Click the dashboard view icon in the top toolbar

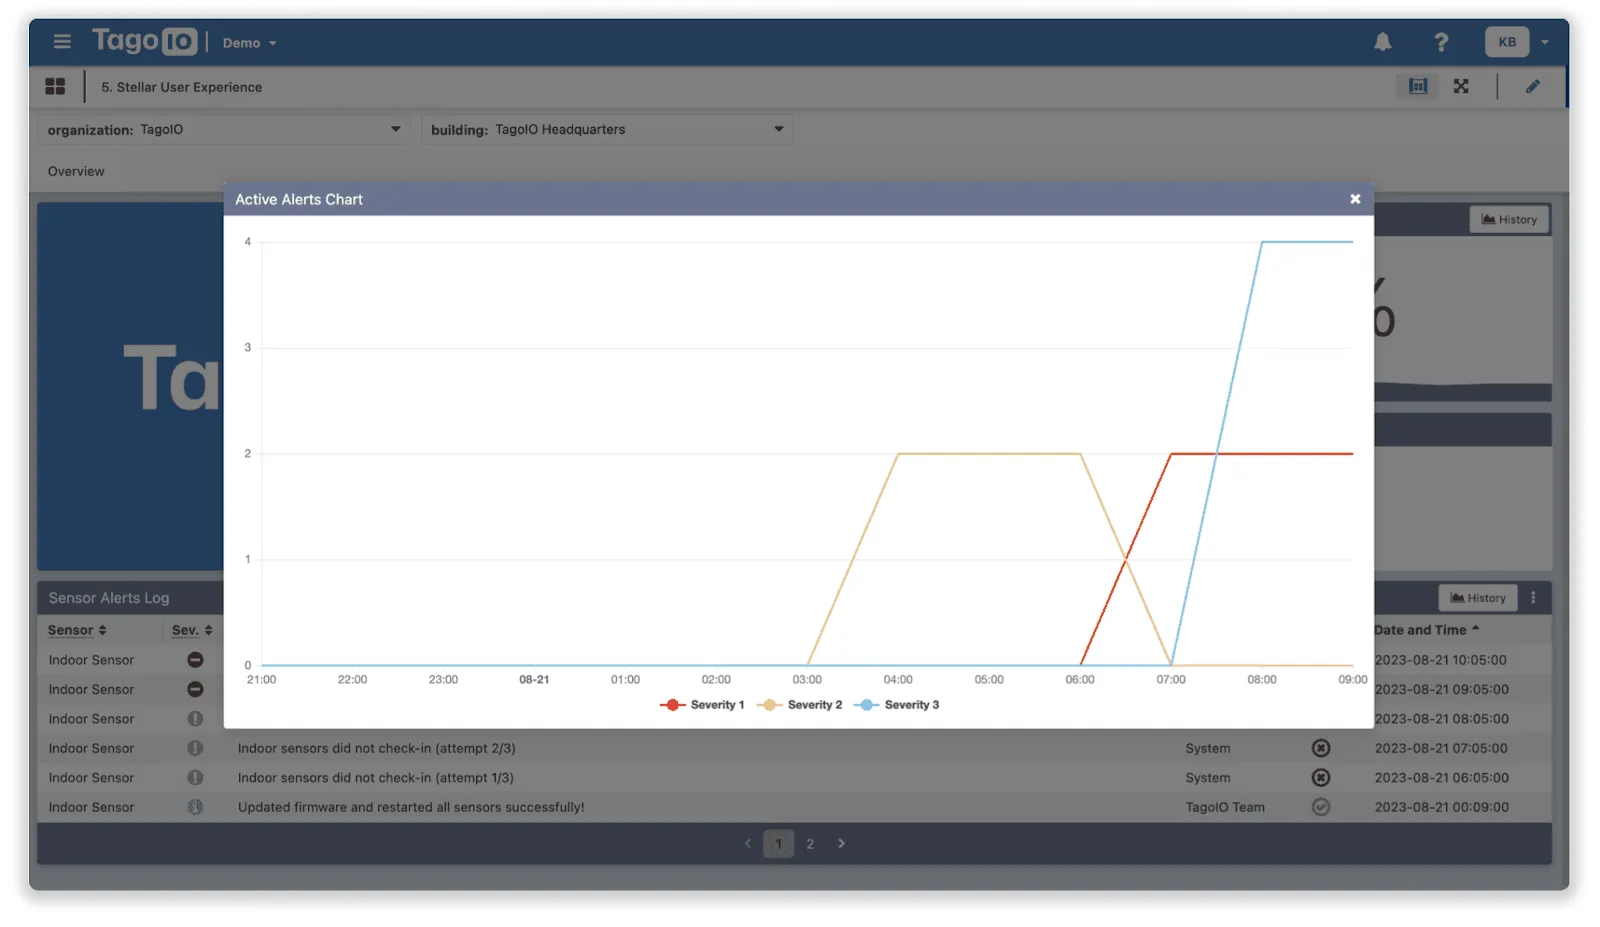pos(1417,86)
